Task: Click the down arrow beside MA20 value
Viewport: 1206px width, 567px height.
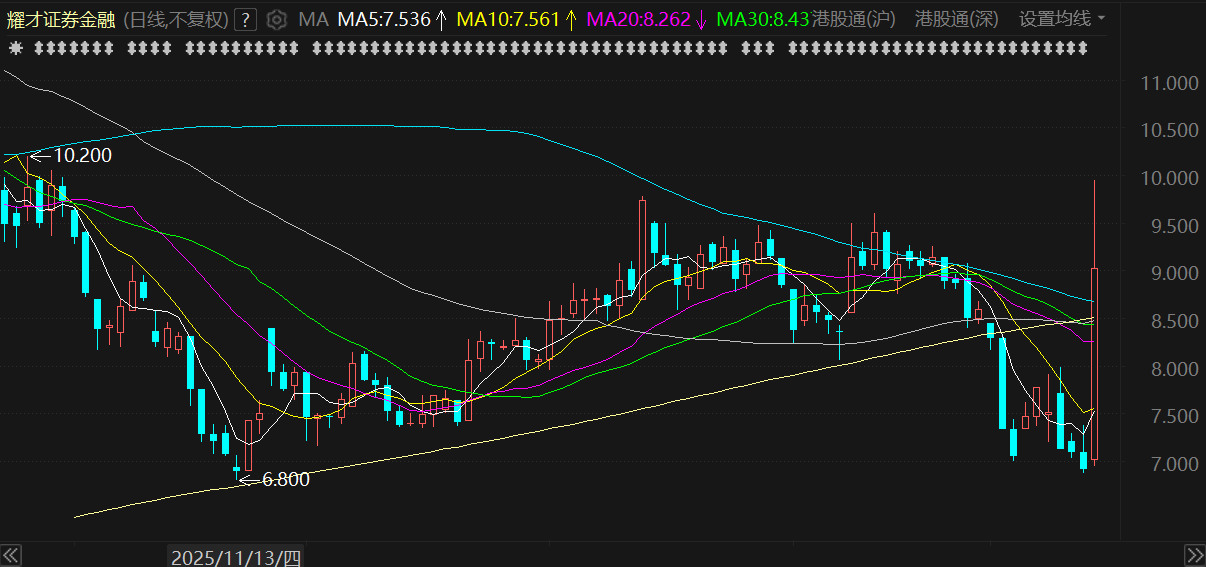Action: [701, 19]
